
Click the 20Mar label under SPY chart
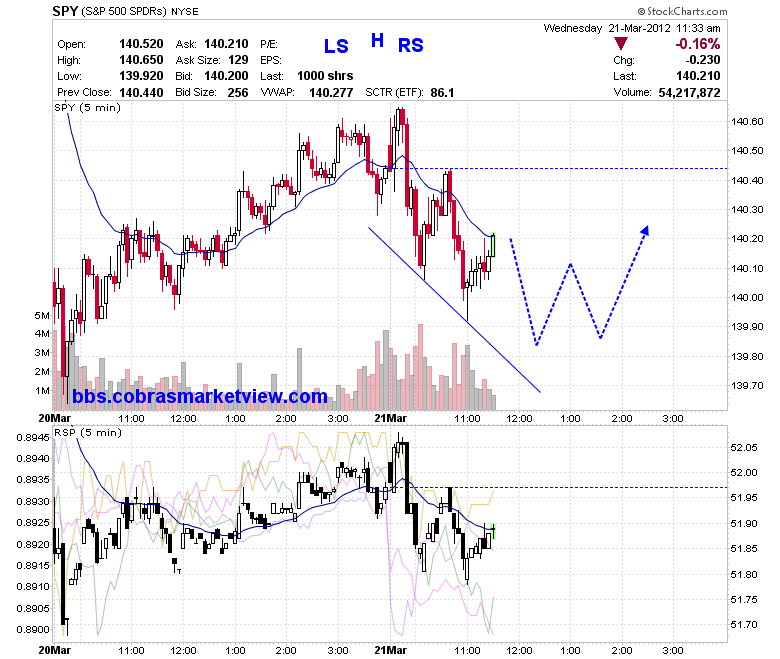(x=55, y=418)
